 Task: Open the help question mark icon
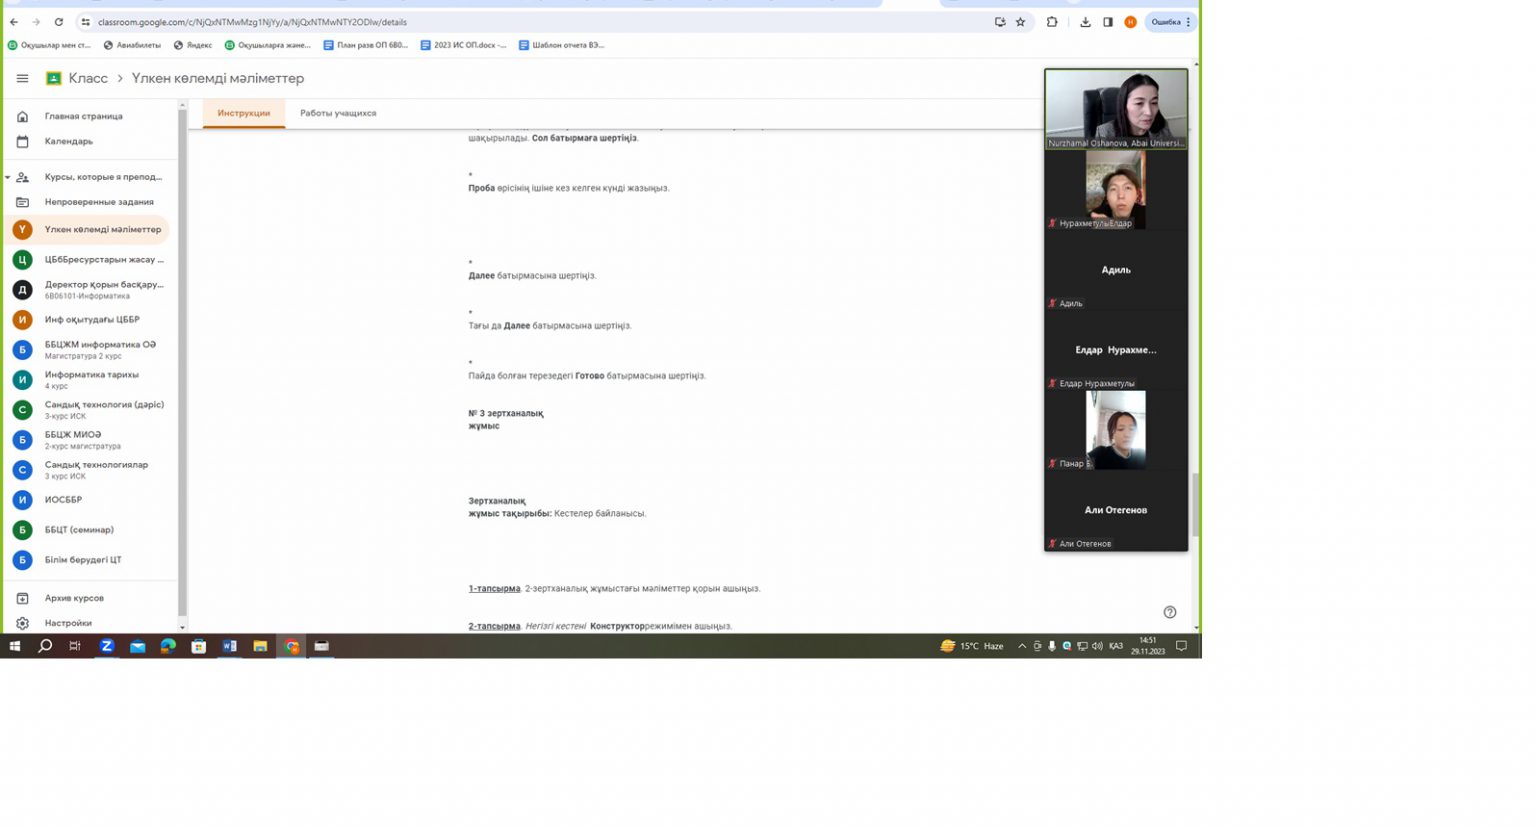coord(1169,612)
